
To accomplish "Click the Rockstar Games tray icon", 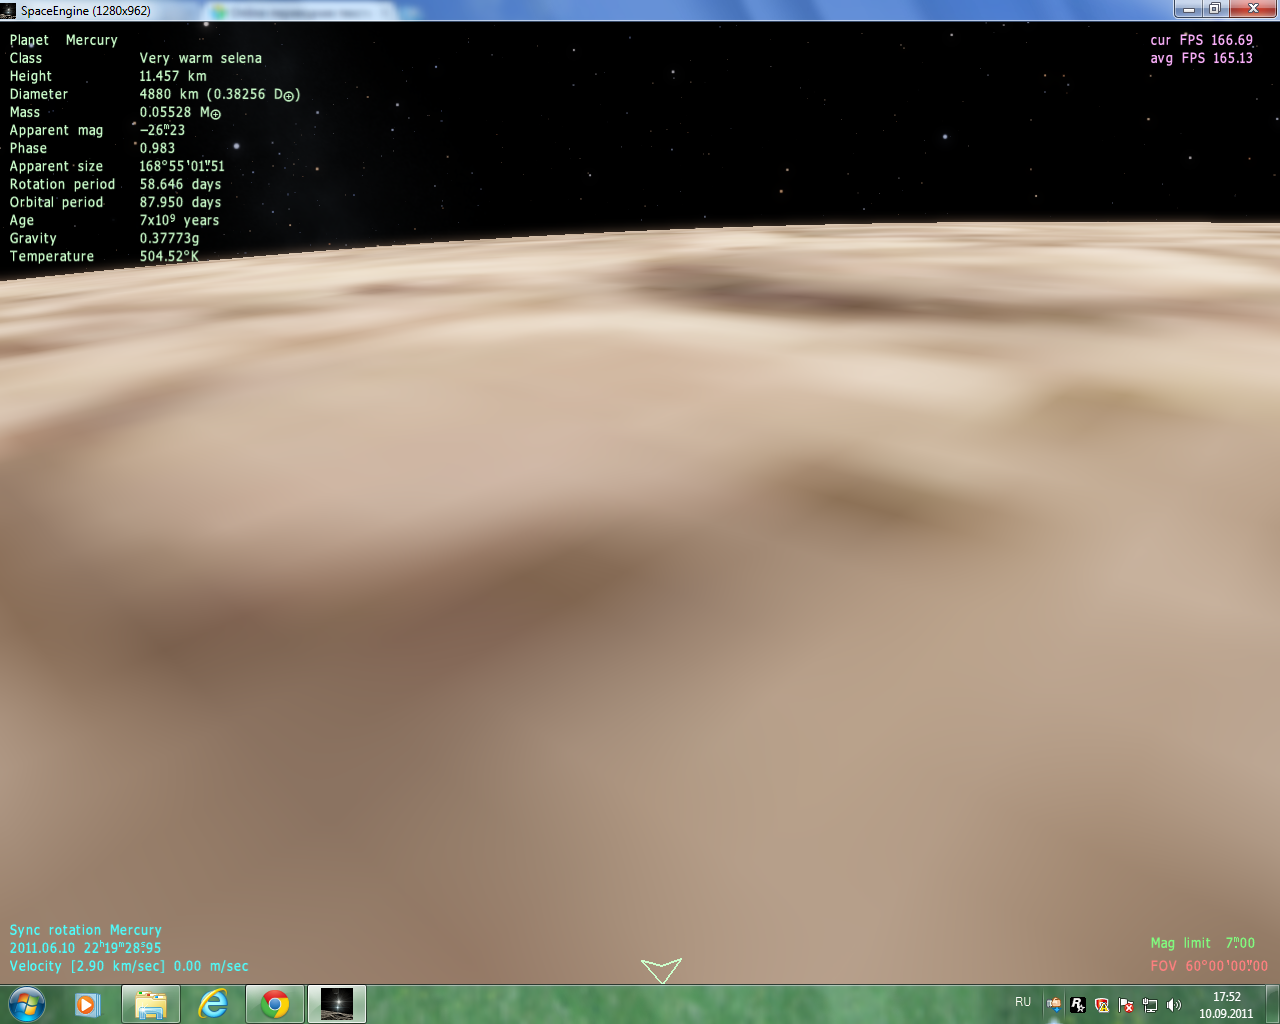I will click(1078, 1005).
